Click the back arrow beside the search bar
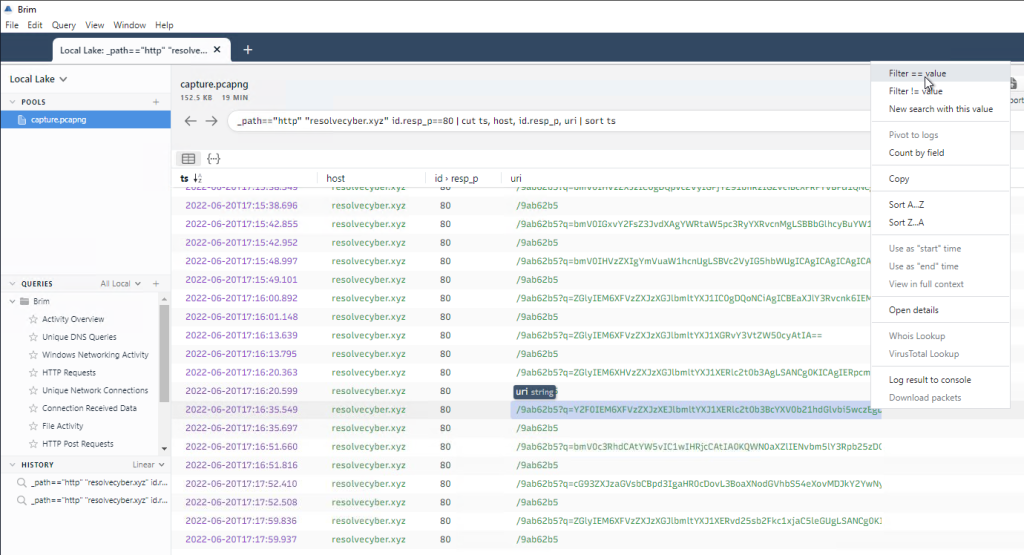Screen dimensions: 1024x555 coord(190,121)
